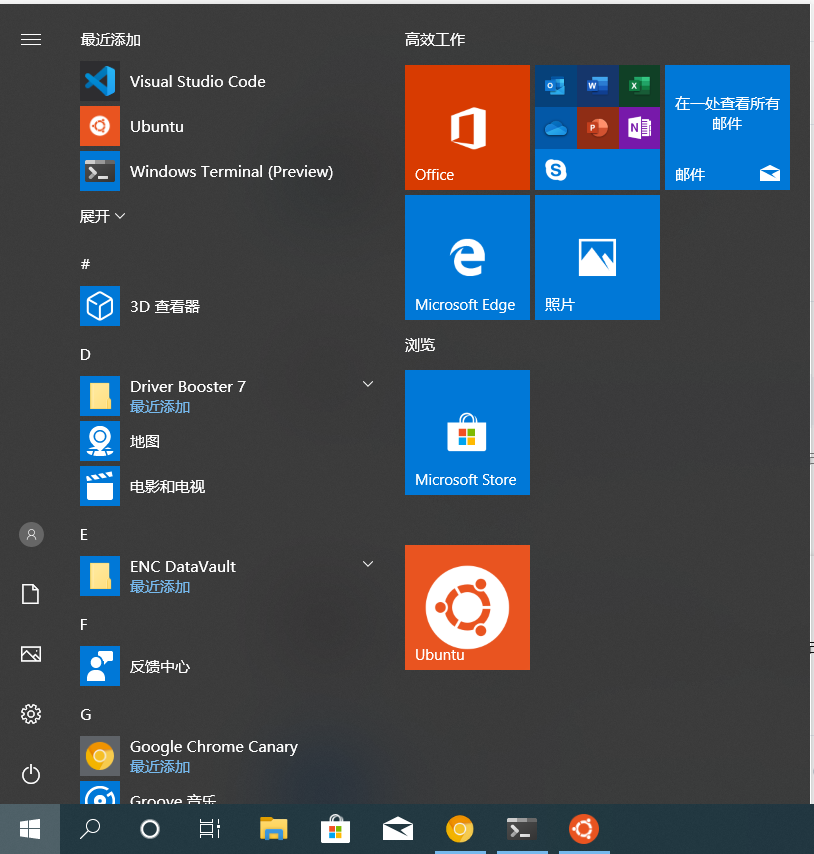The height and width of the screenshot is (854, 814).
Task: Open the Excel icon in the tile group
Action: coord(639,86)
